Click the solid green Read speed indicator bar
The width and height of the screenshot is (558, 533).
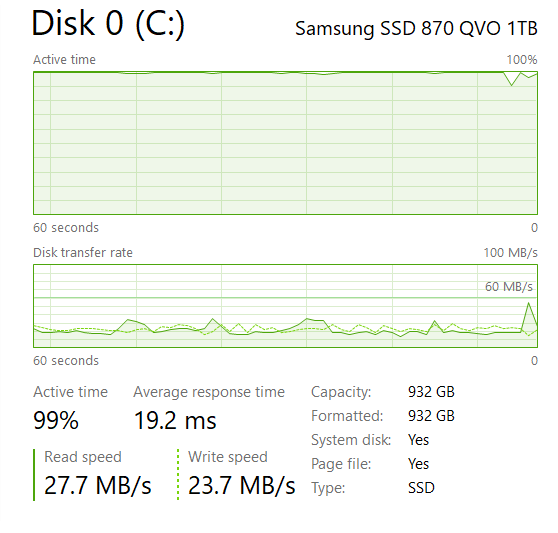[34, 475]
